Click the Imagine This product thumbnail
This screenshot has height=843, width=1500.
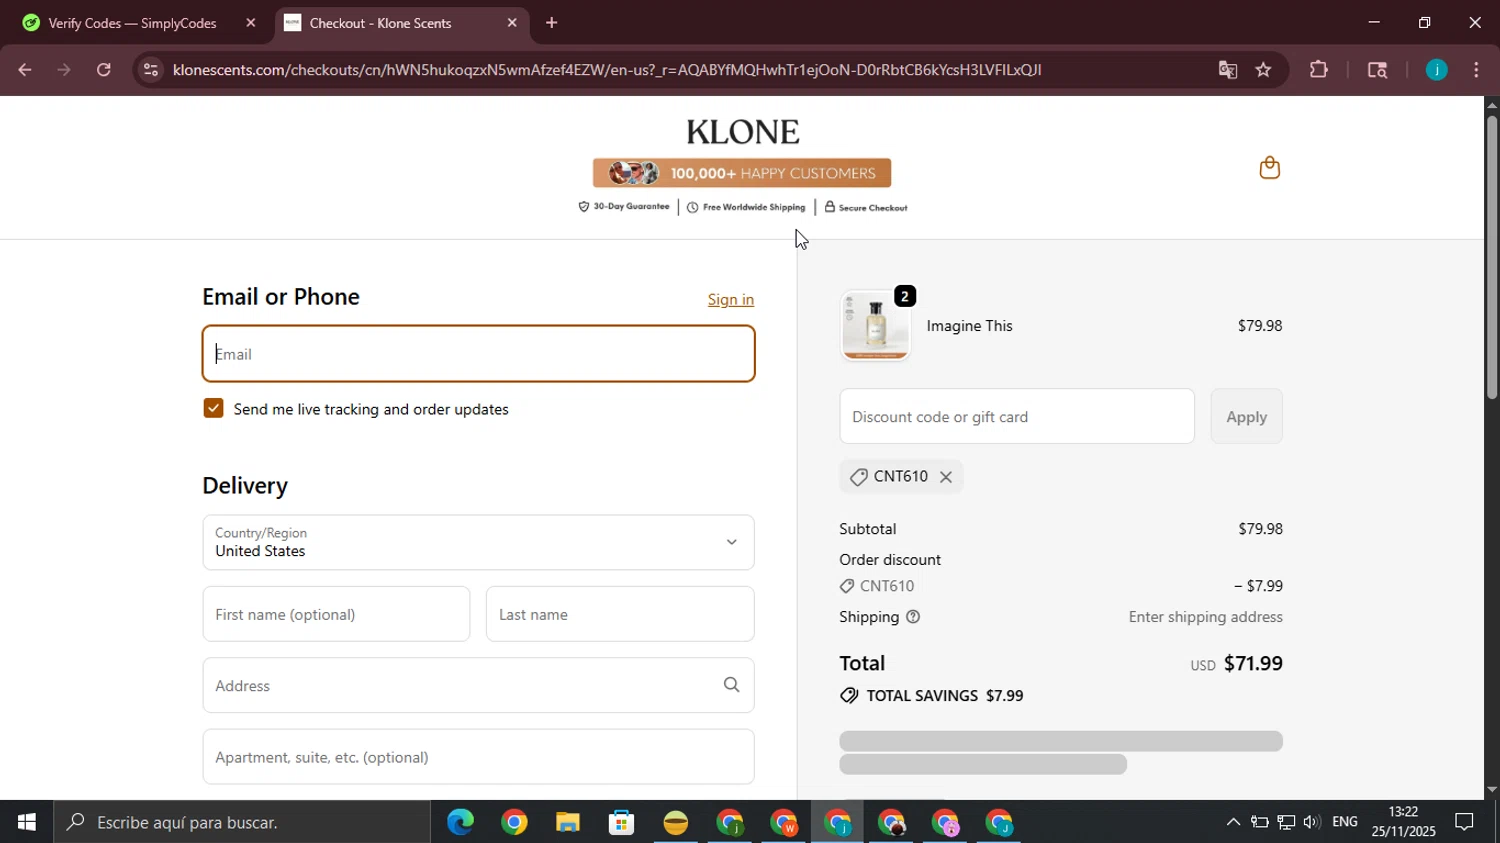tap(876, 327)
